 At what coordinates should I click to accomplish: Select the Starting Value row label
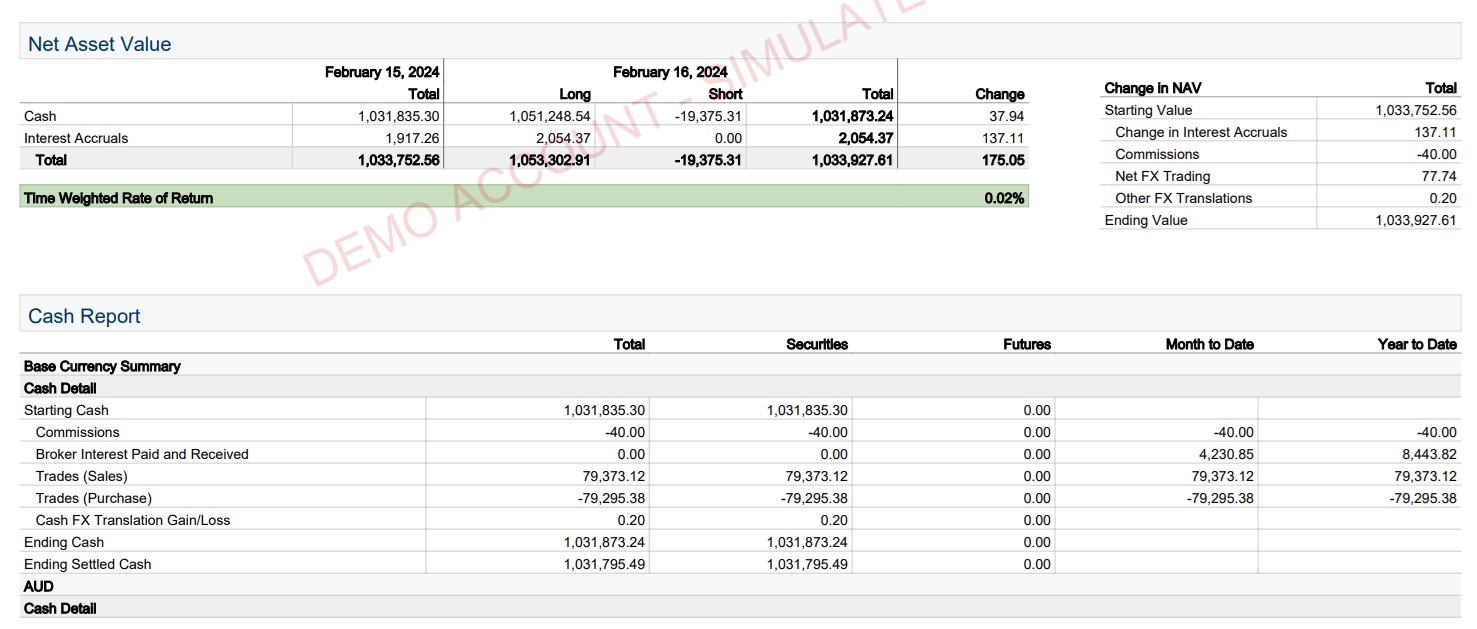pyautogui.click(x=1148, y=110)
